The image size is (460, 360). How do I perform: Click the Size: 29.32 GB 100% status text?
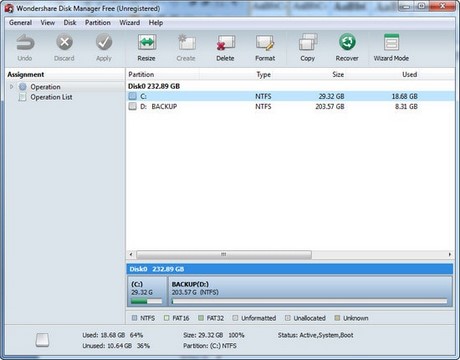pyautogui.click(x=214, y=335)
